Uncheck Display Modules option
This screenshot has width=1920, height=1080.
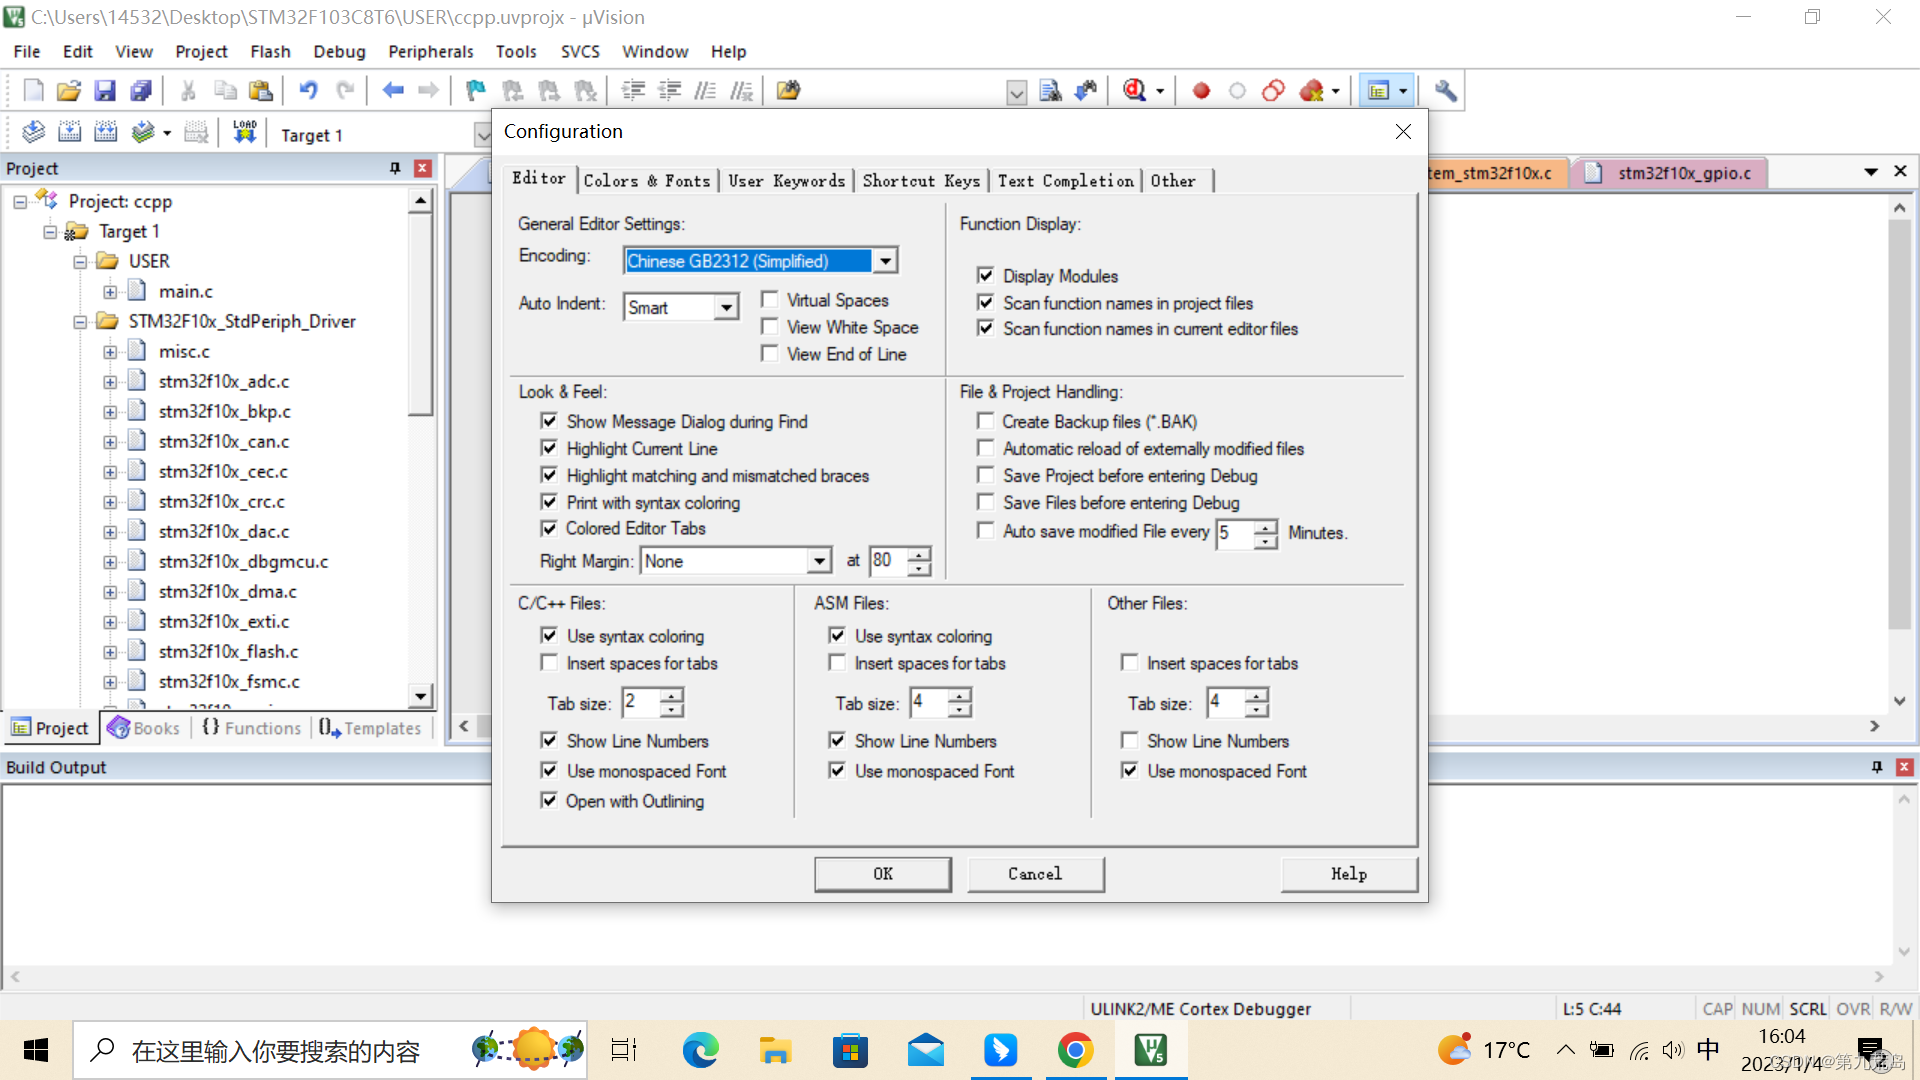coord(986,275)
